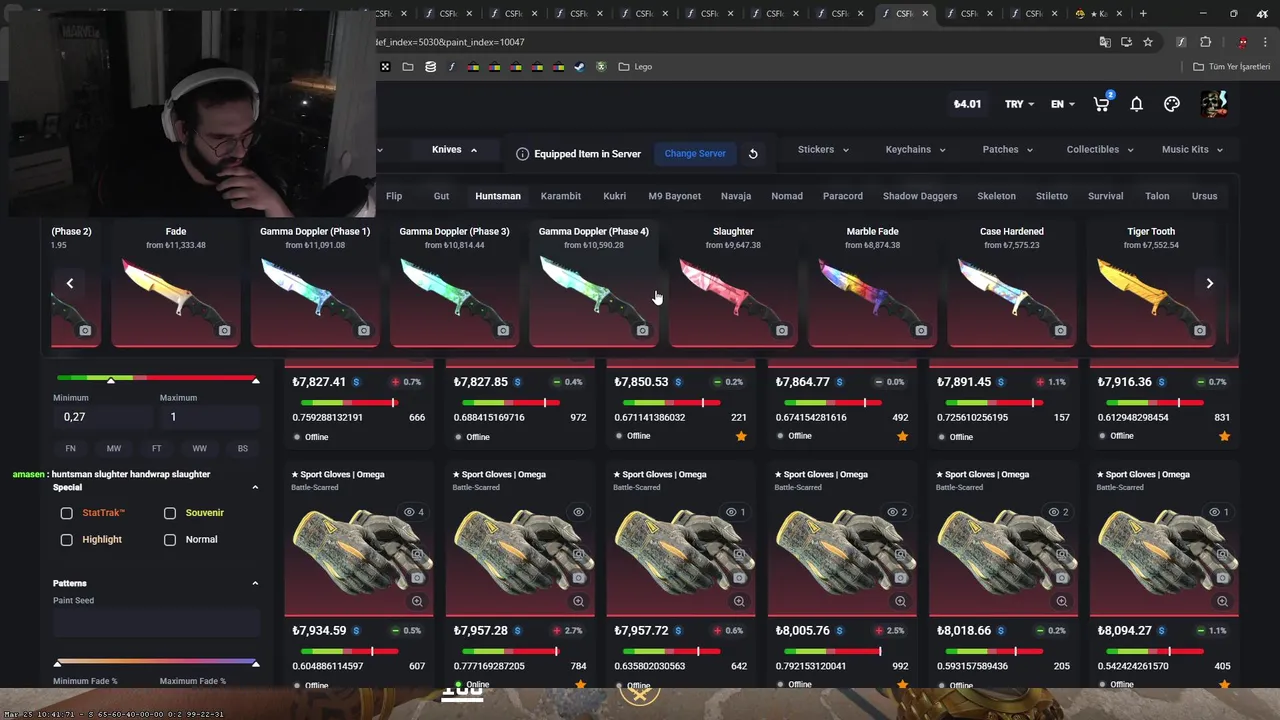Enable the Souvenir checkbox
This screenshot has height=720, width=1280.
[x=170, y=513]
